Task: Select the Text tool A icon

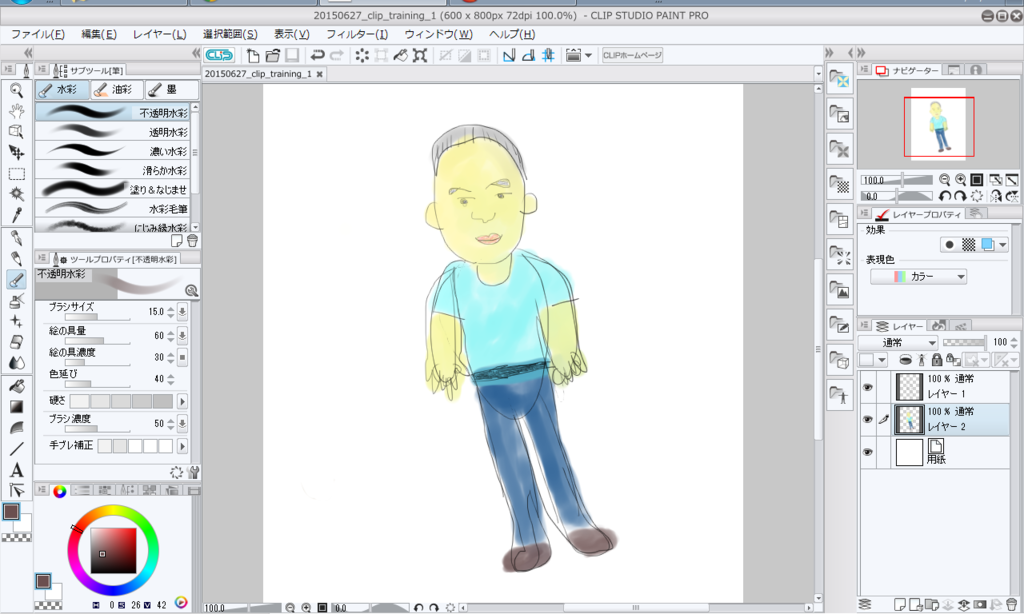Action: coord(16,470)
